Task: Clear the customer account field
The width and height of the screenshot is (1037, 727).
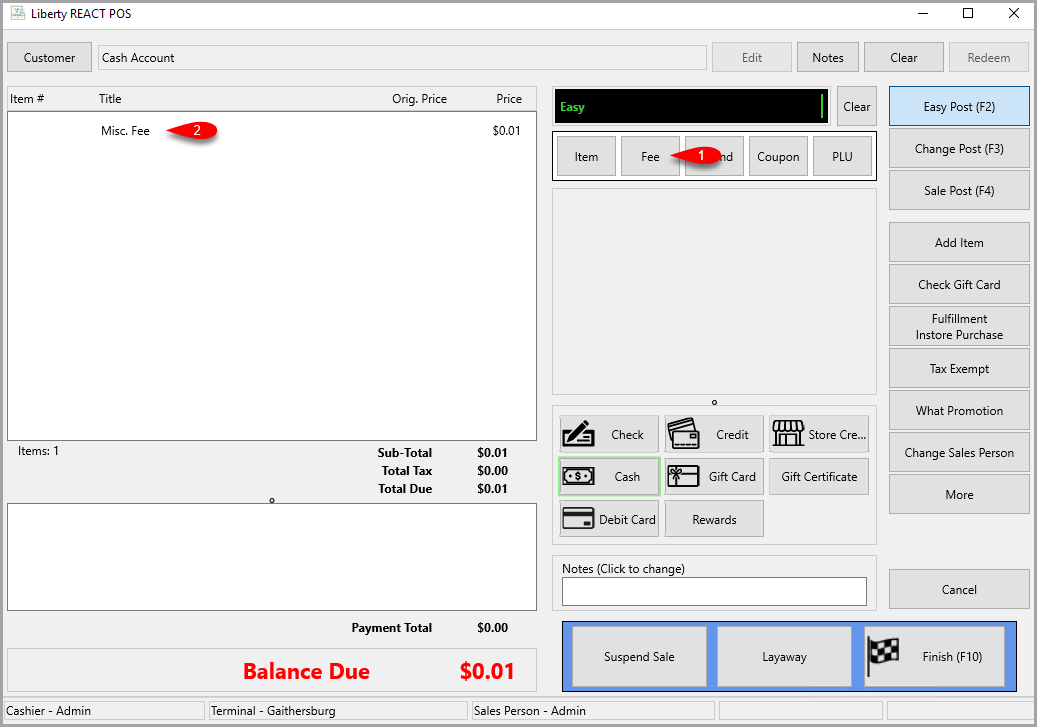Action: [903, 58]
